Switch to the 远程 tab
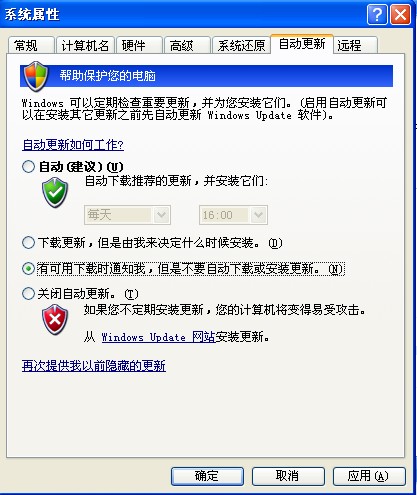 click(x=355, y=45)
